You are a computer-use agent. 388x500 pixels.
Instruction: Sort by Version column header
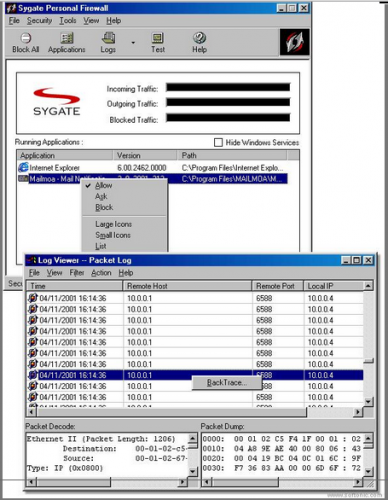[x=145, y=155]
